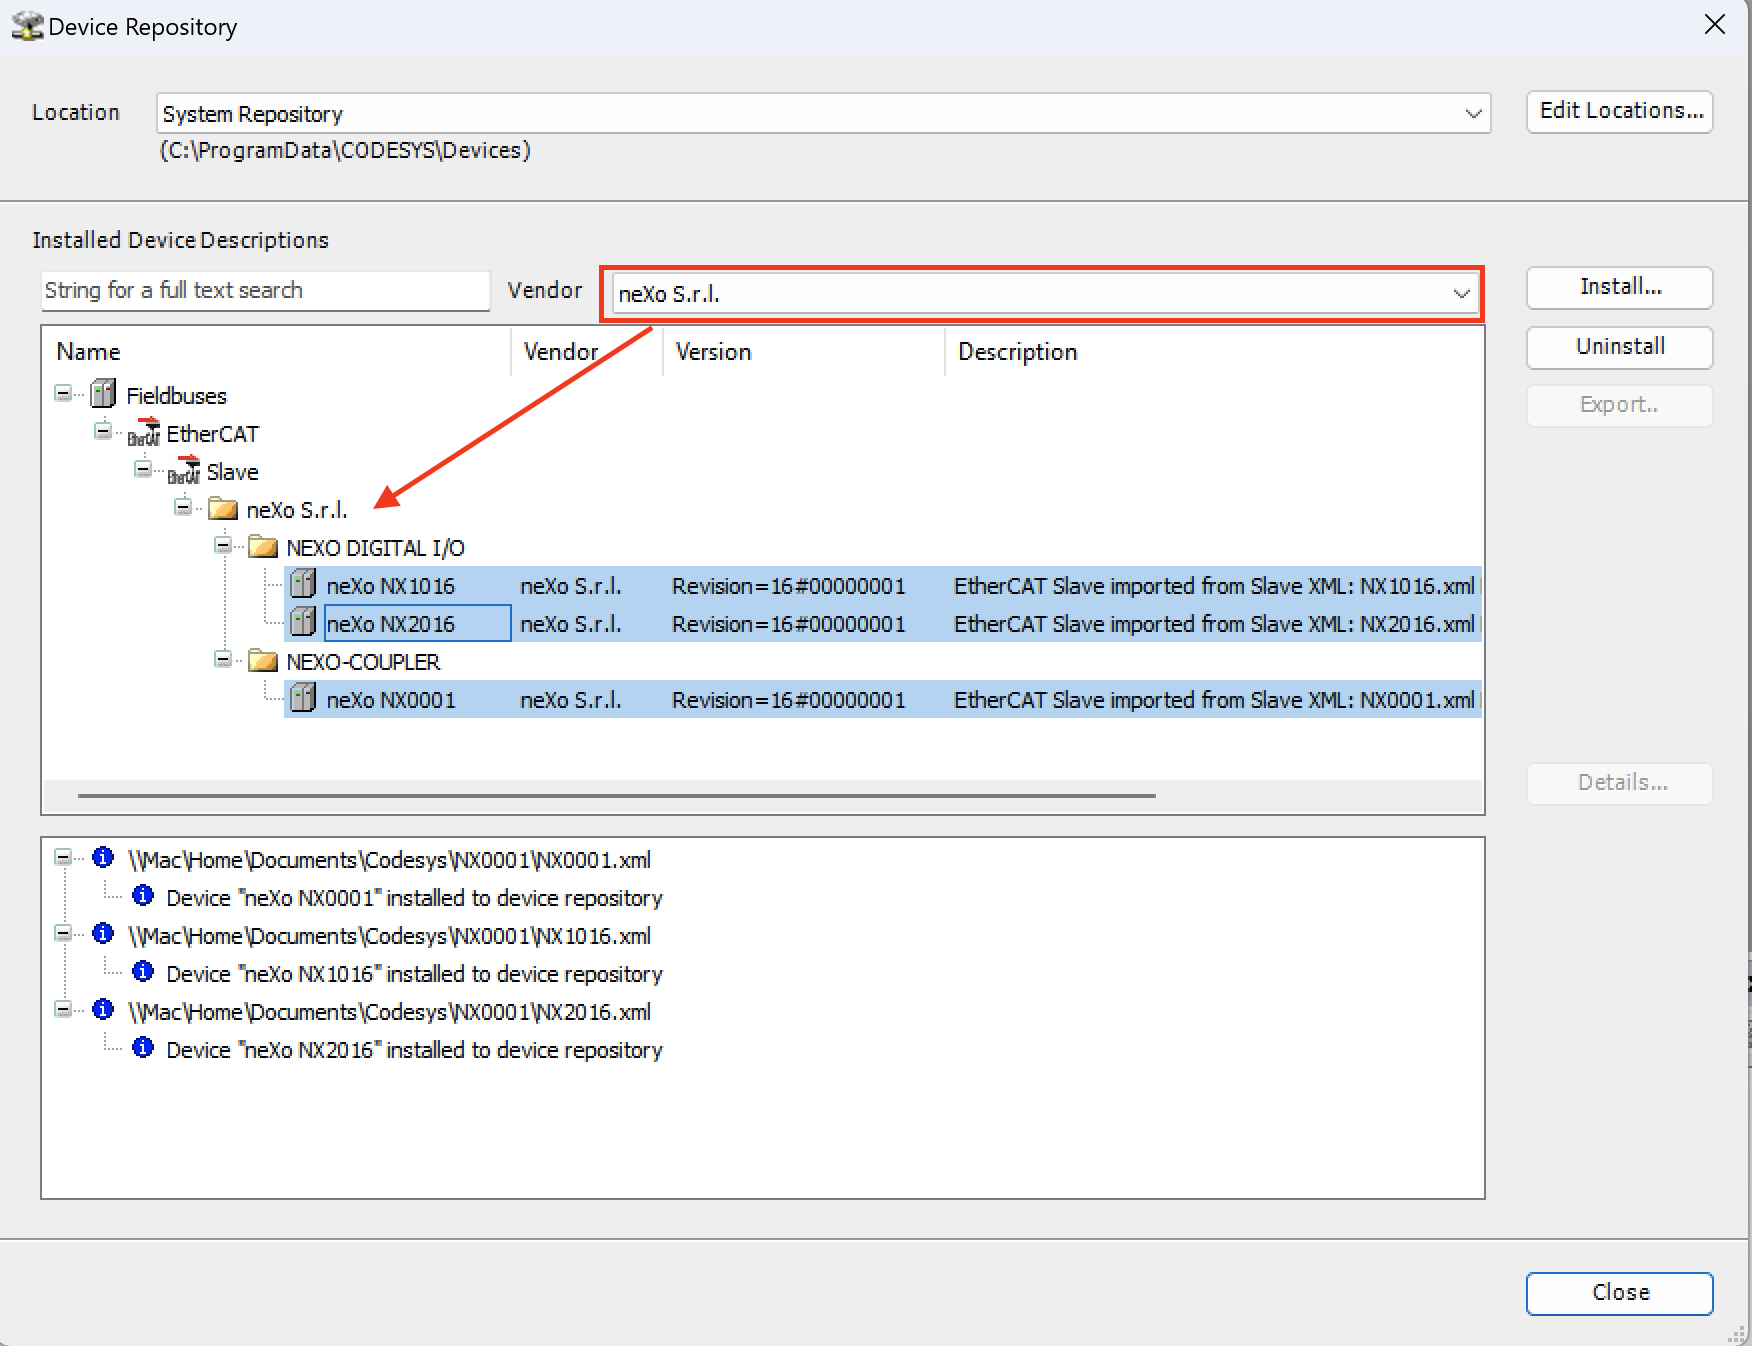The height and width of the screenshot is (1346, 1752).
Task: Click the neXo NX2016 device icon
Action: [x=303, y=622]
